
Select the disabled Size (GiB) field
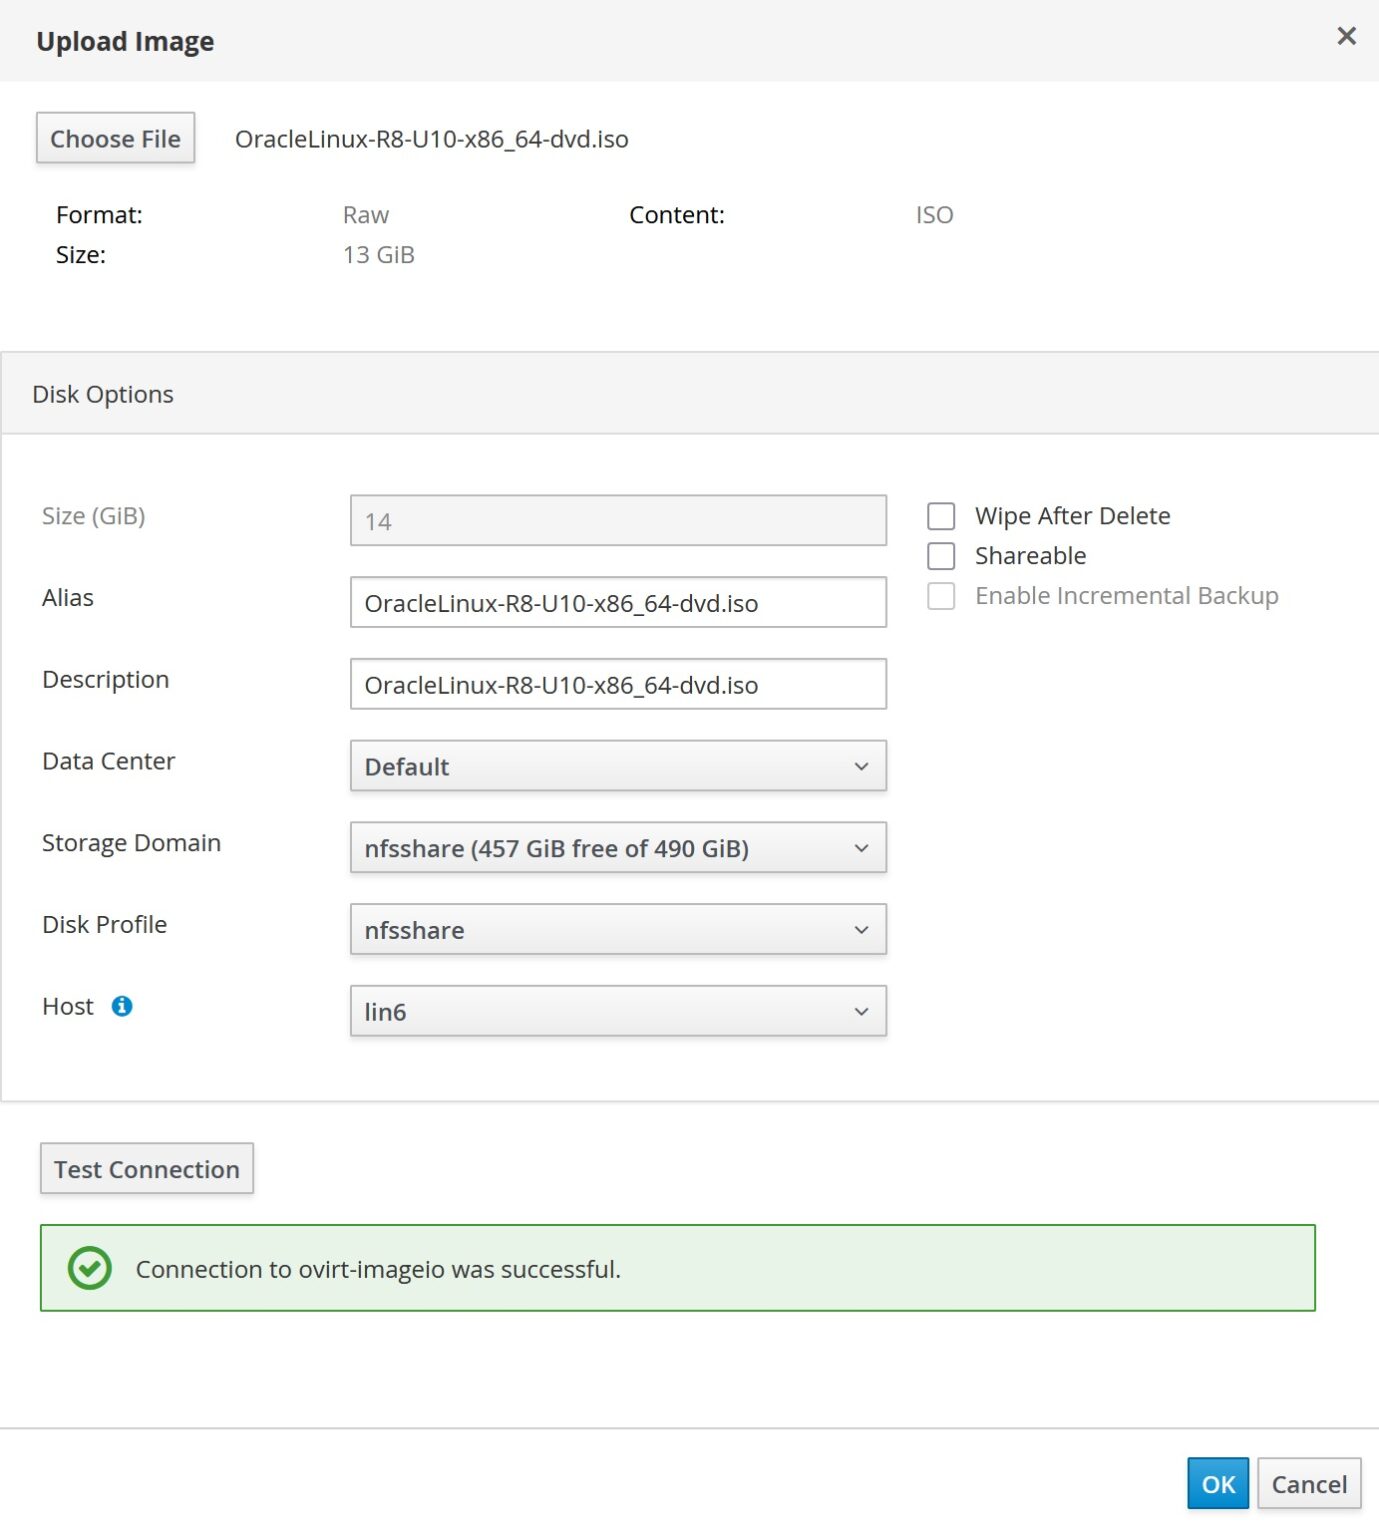[617, 520]
